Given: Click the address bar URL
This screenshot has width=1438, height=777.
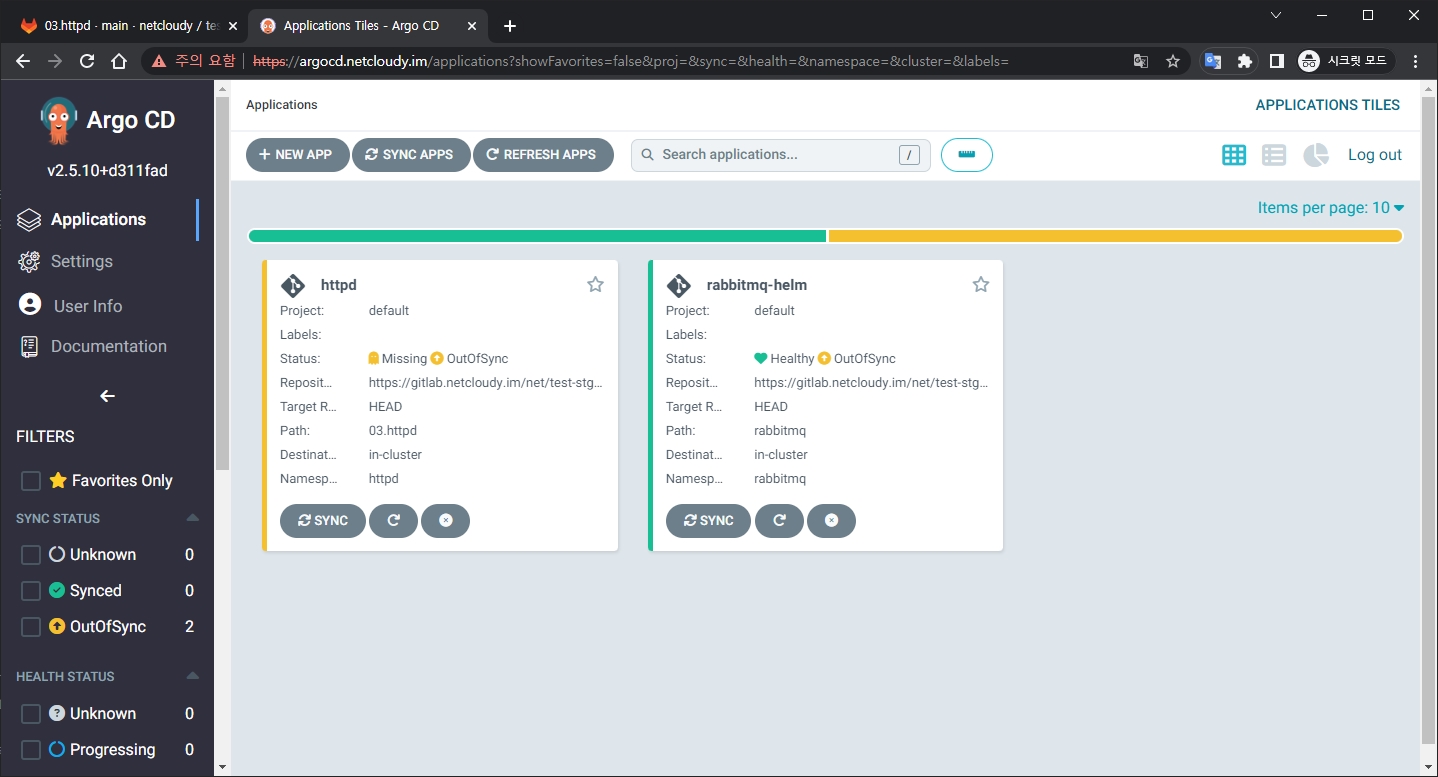Looking at the screenshot, I should tap(630, 61).
